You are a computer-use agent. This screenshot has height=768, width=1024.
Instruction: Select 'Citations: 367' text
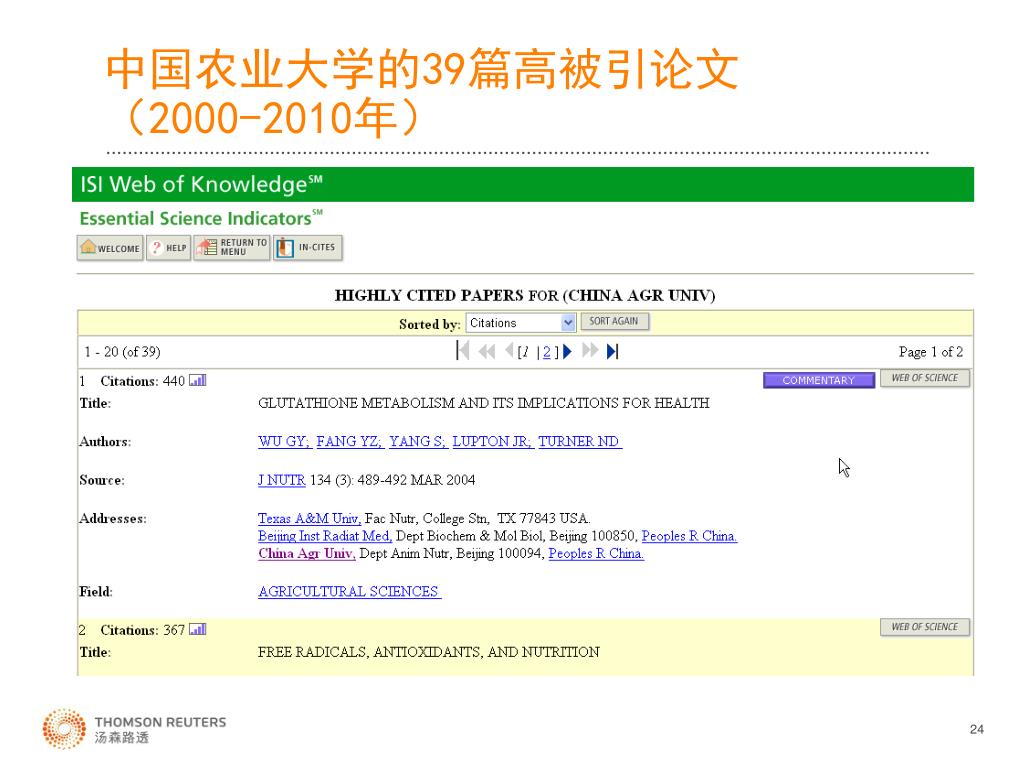click(x=142, y=630)
